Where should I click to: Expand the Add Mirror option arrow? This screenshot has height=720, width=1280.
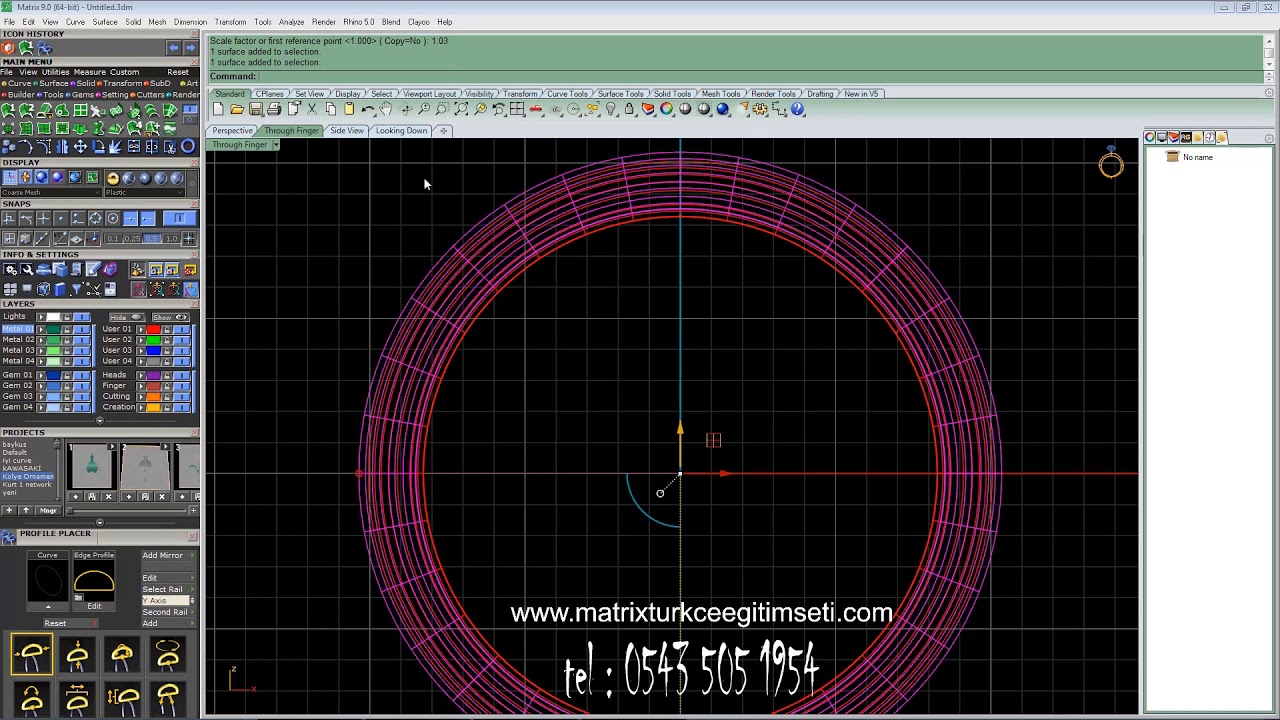(192, 556)
